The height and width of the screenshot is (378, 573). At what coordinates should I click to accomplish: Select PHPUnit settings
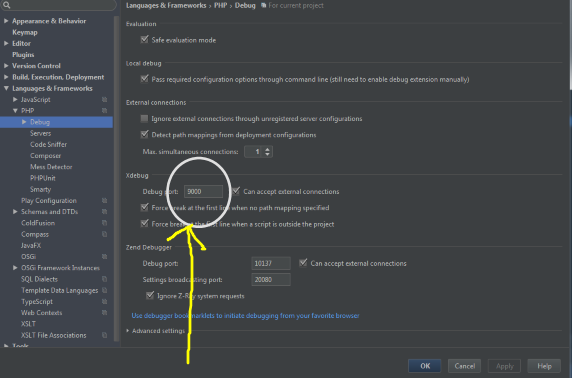[x=42, y=178]
